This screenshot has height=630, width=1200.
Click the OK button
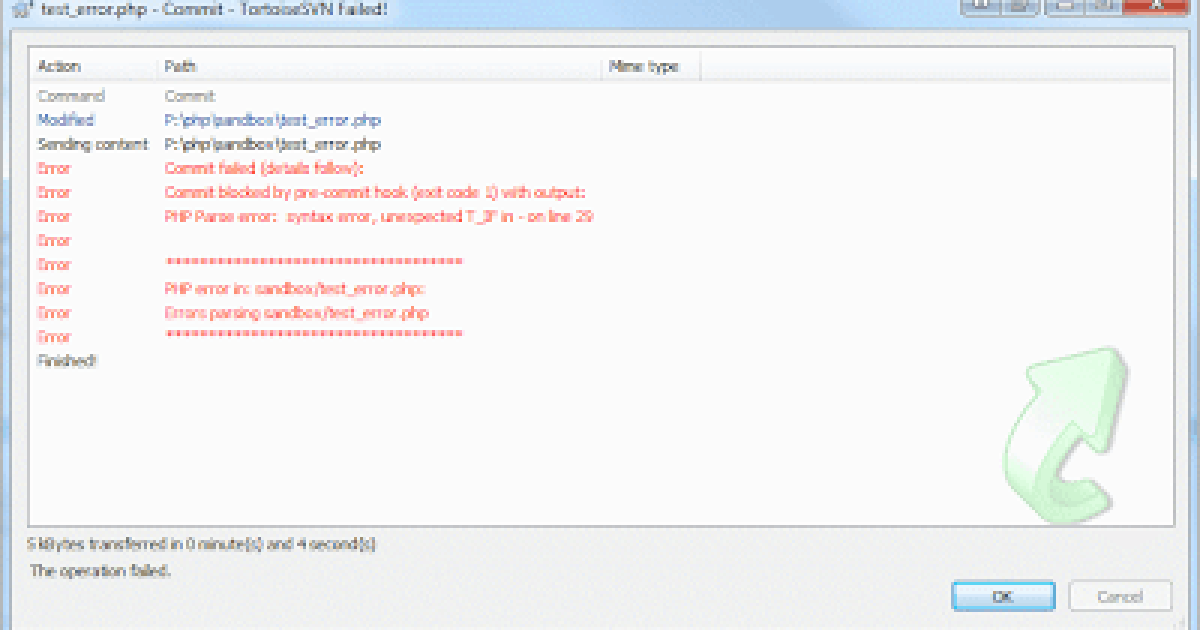coord(1003,596)
